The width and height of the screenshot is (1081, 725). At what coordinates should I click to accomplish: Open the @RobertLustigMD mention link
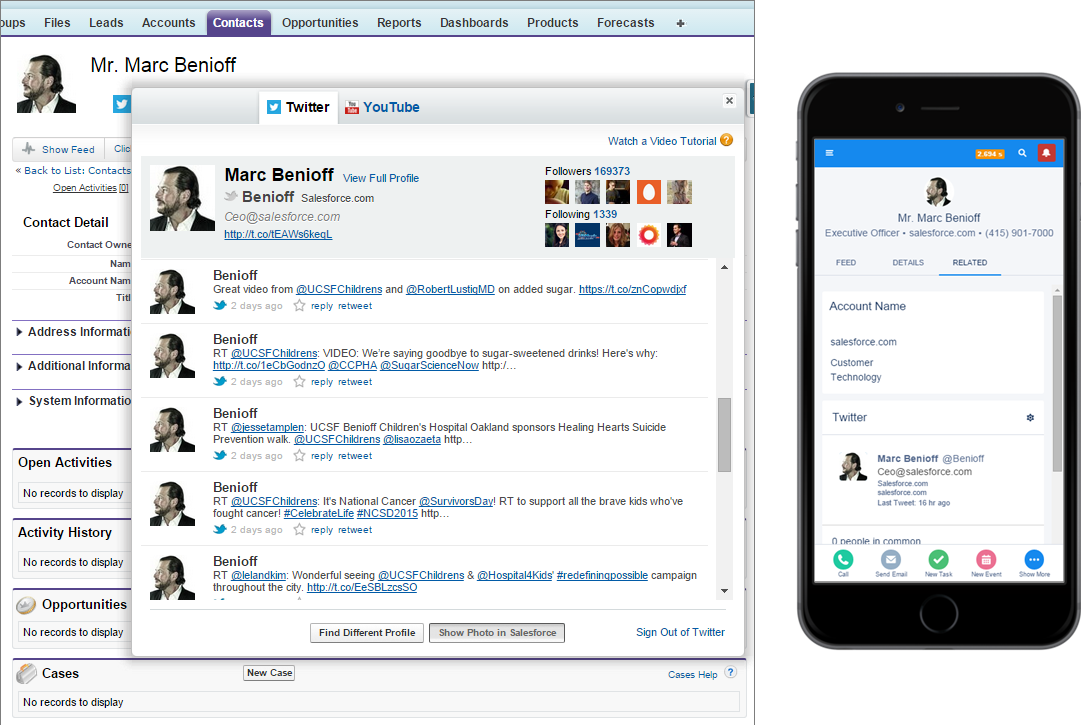point(450,289)
